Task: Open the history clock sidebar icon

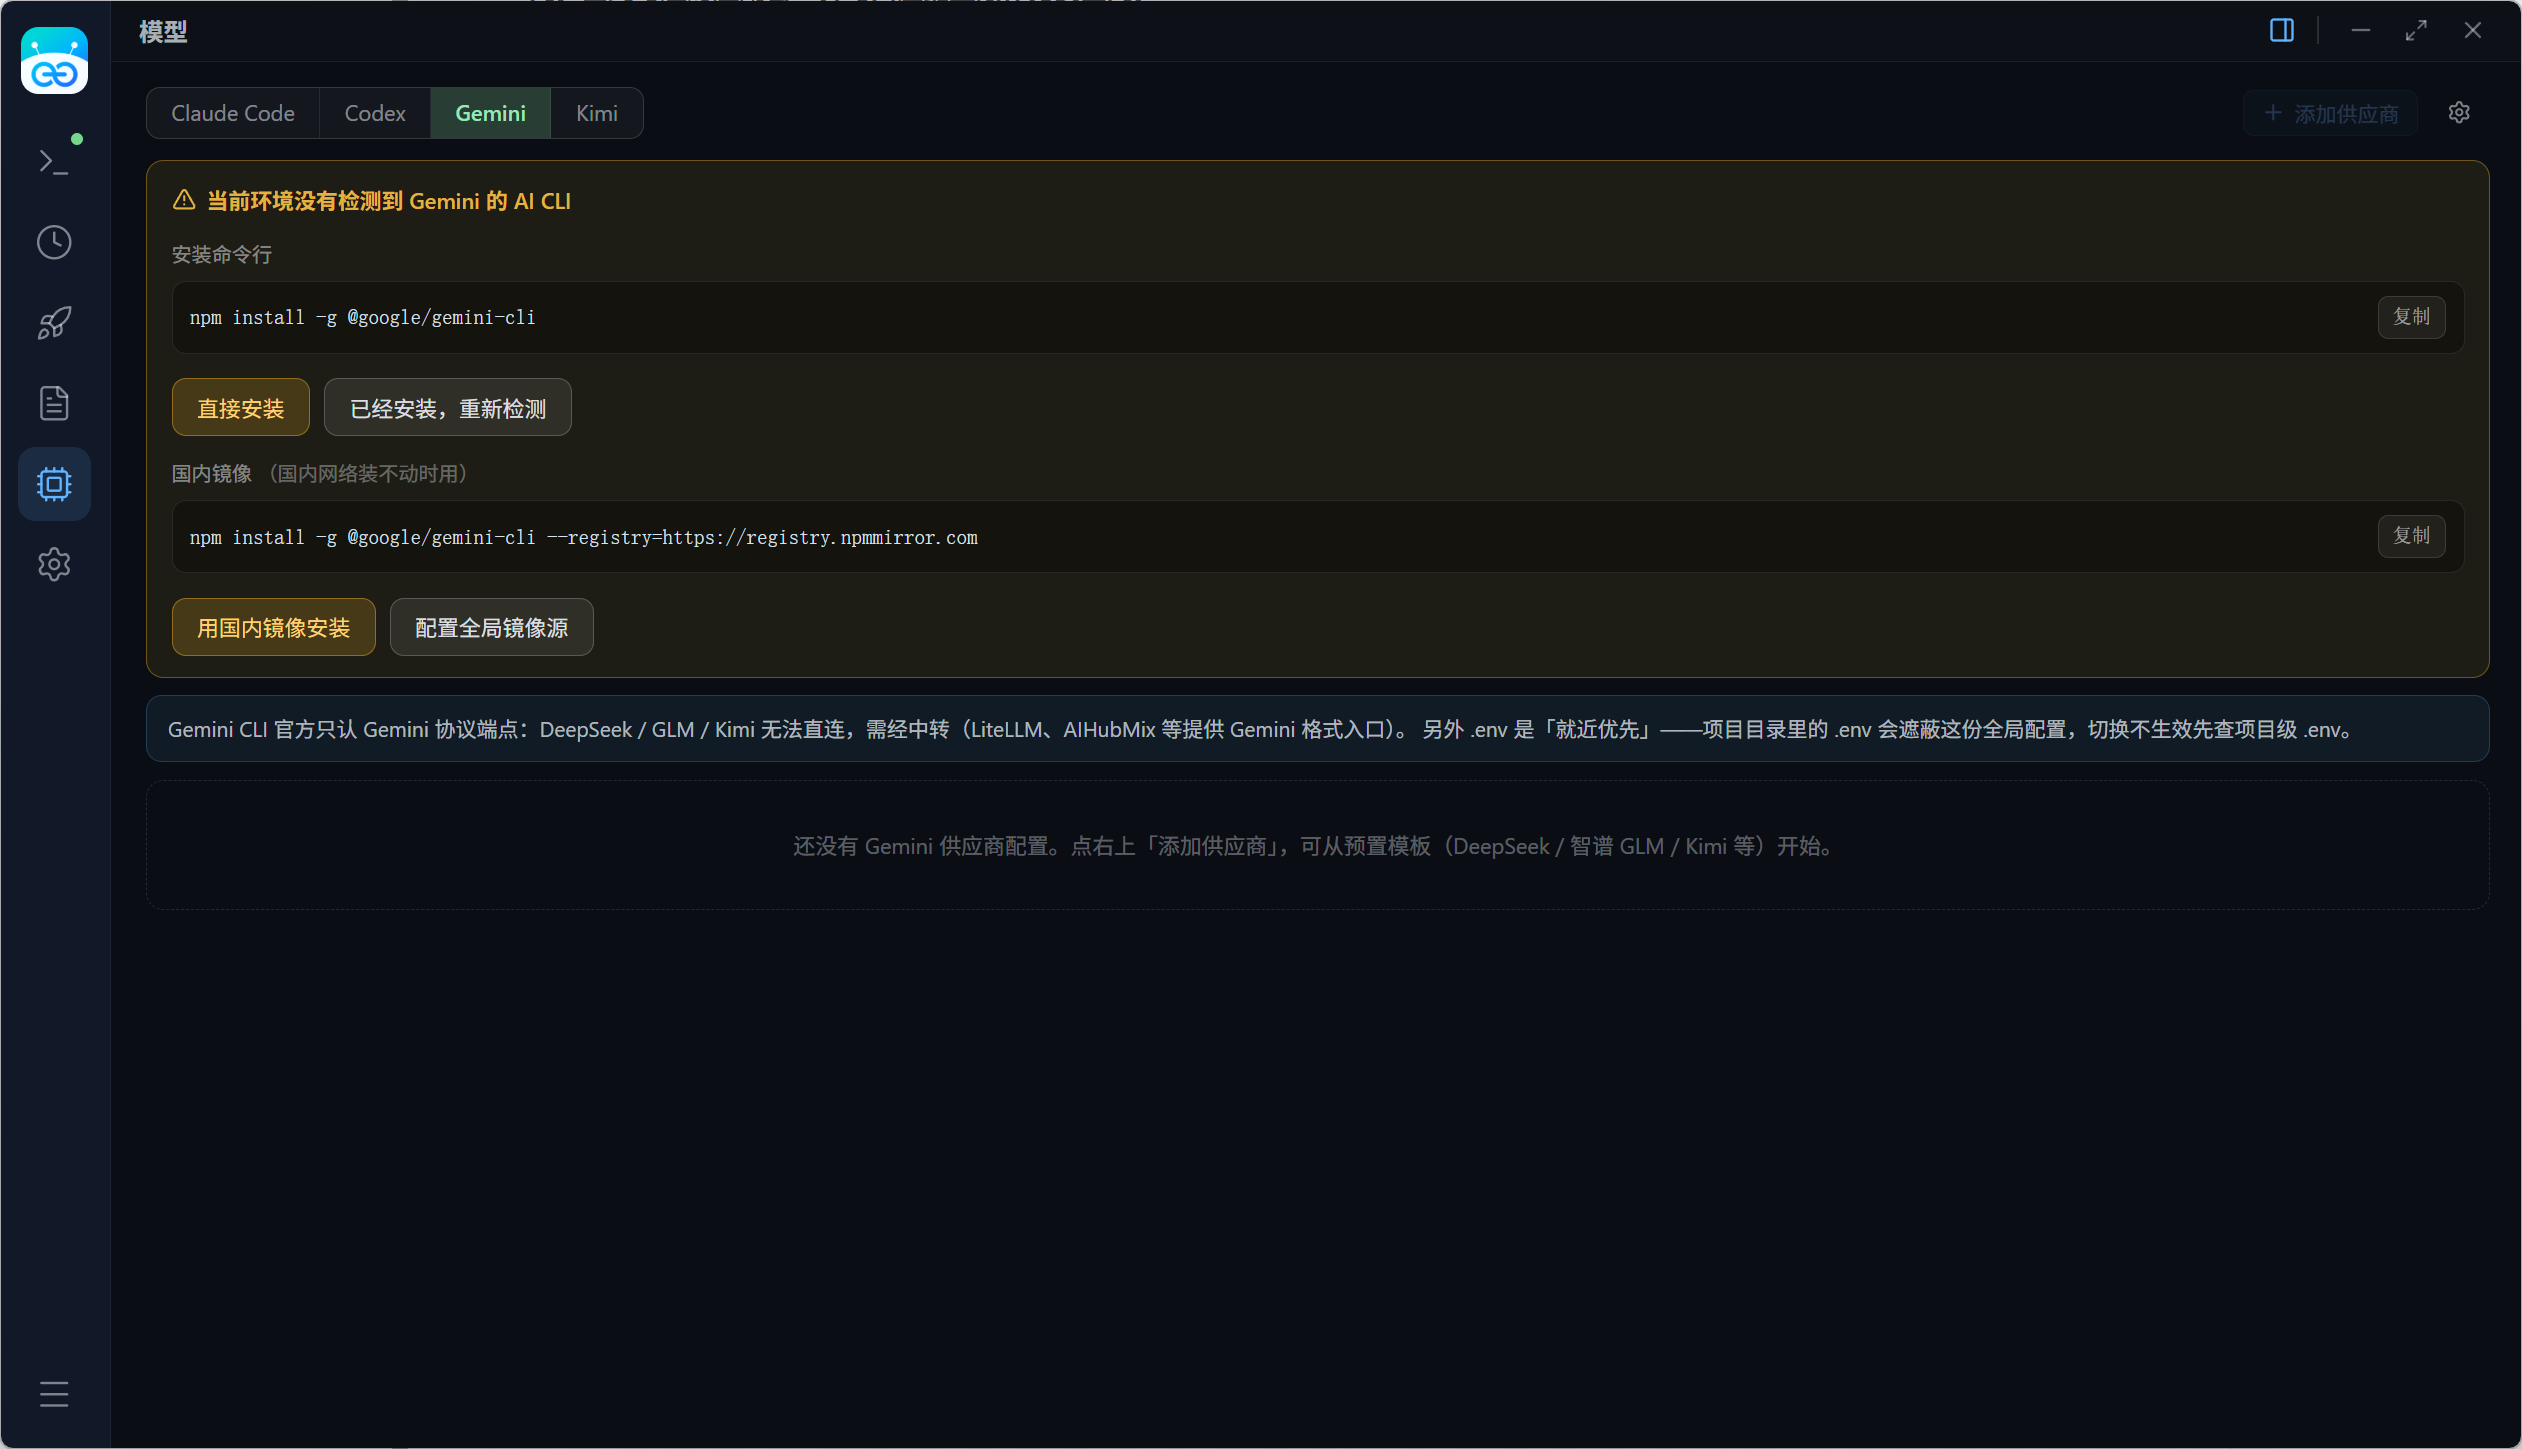Action: pyautogui.click(x=54, y=242)
